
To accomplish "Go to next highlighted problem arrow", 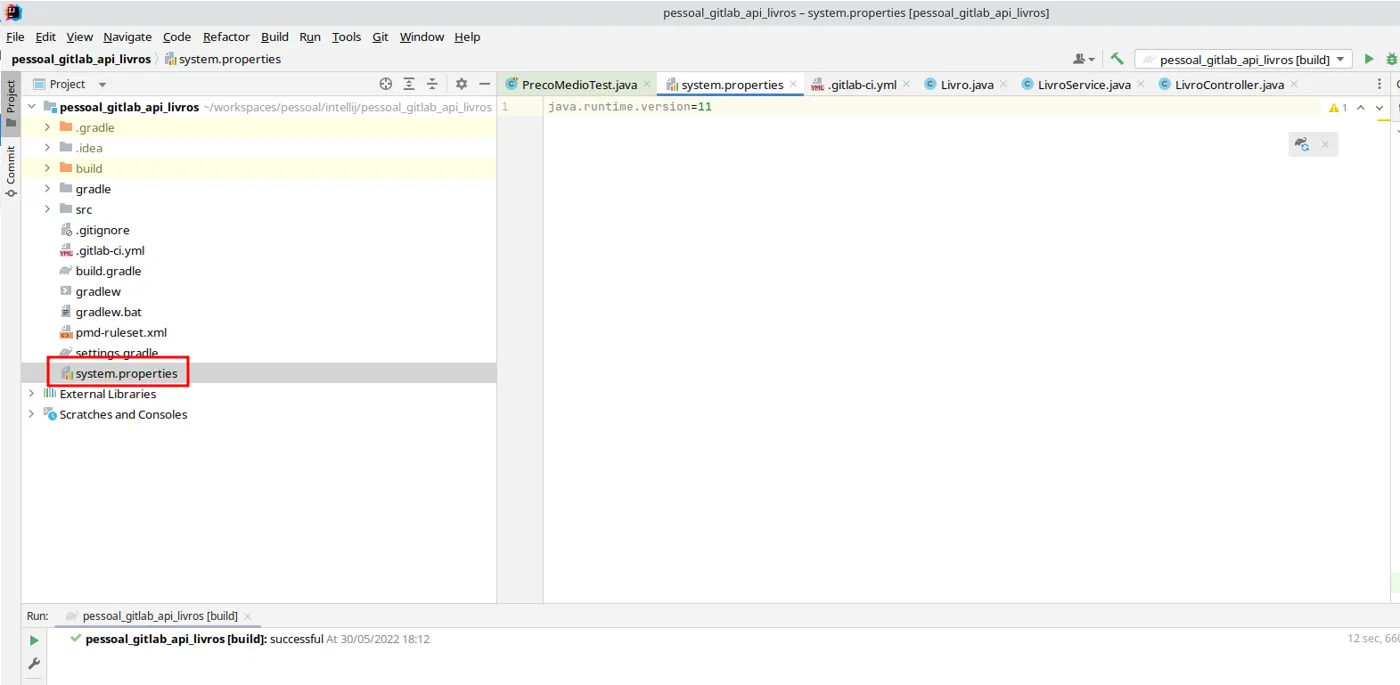I will tap(1380, 107).
